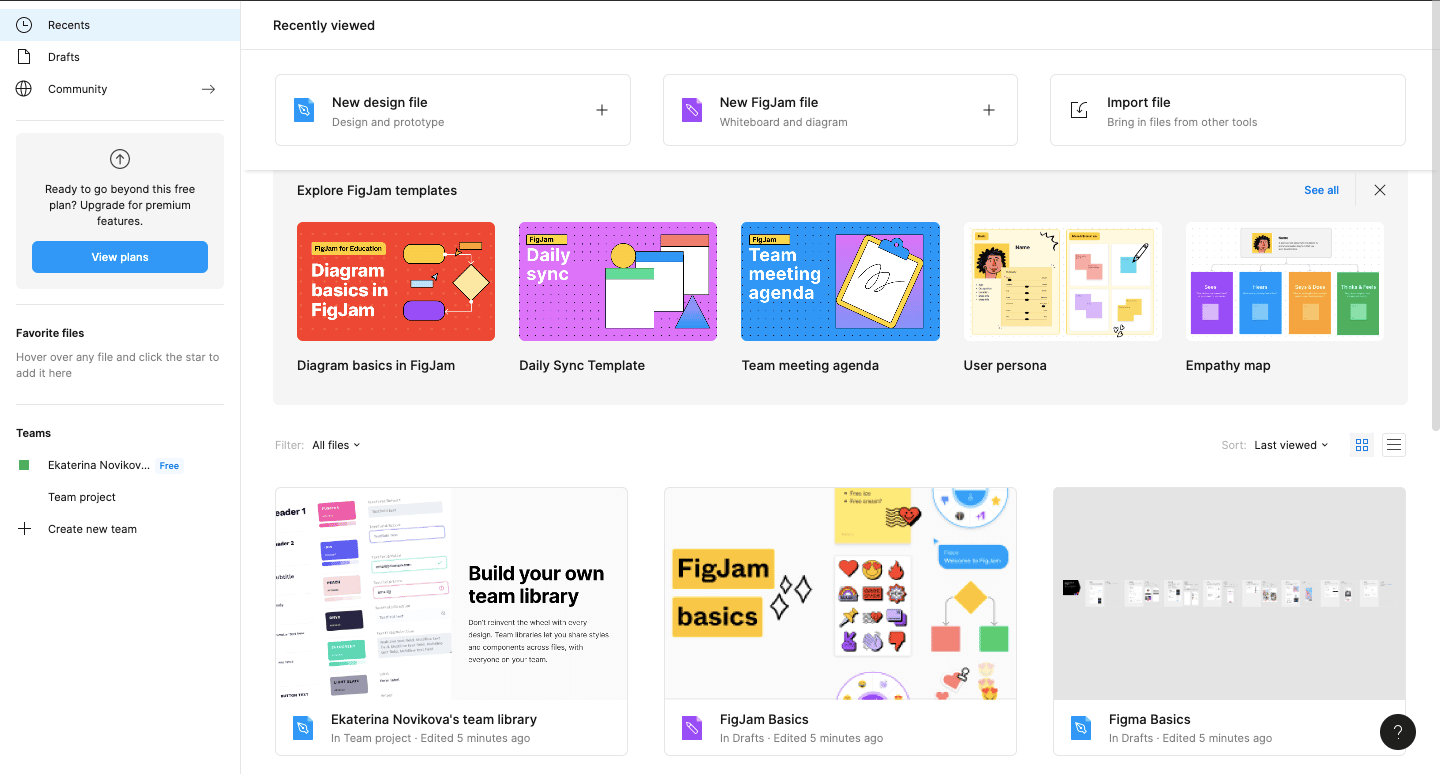Open the Figma Basics file thumbnail
The width and height of the screenshot is (1440, 774).
coord(1229,593)
